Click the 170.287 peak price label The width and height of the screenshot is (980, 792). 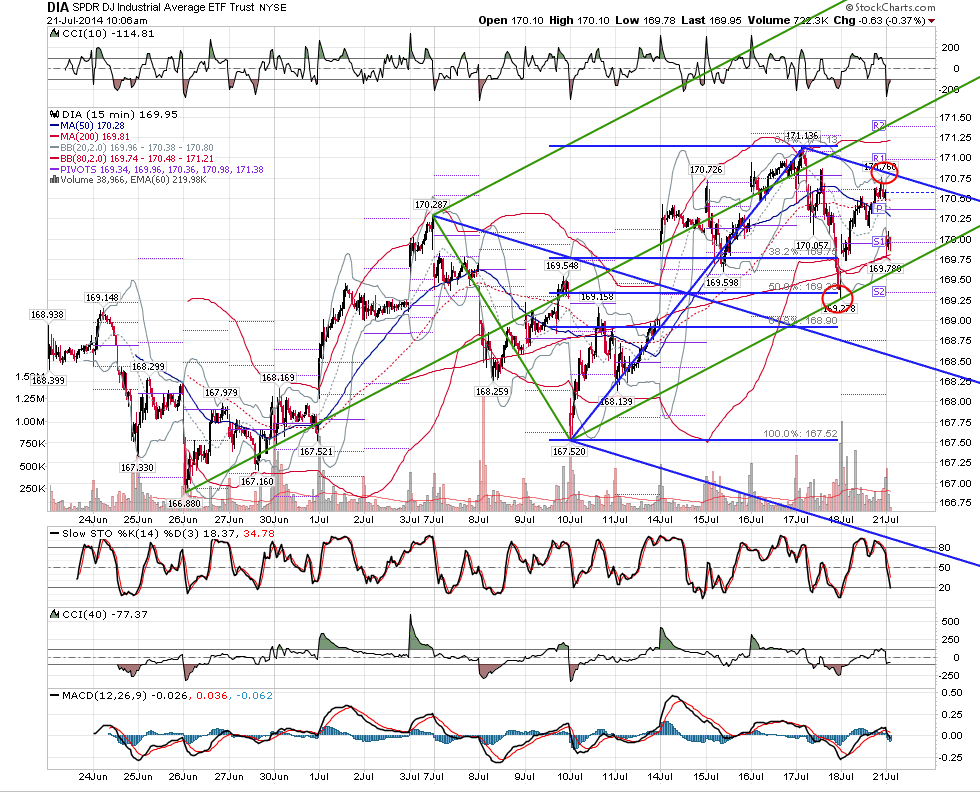431,204
